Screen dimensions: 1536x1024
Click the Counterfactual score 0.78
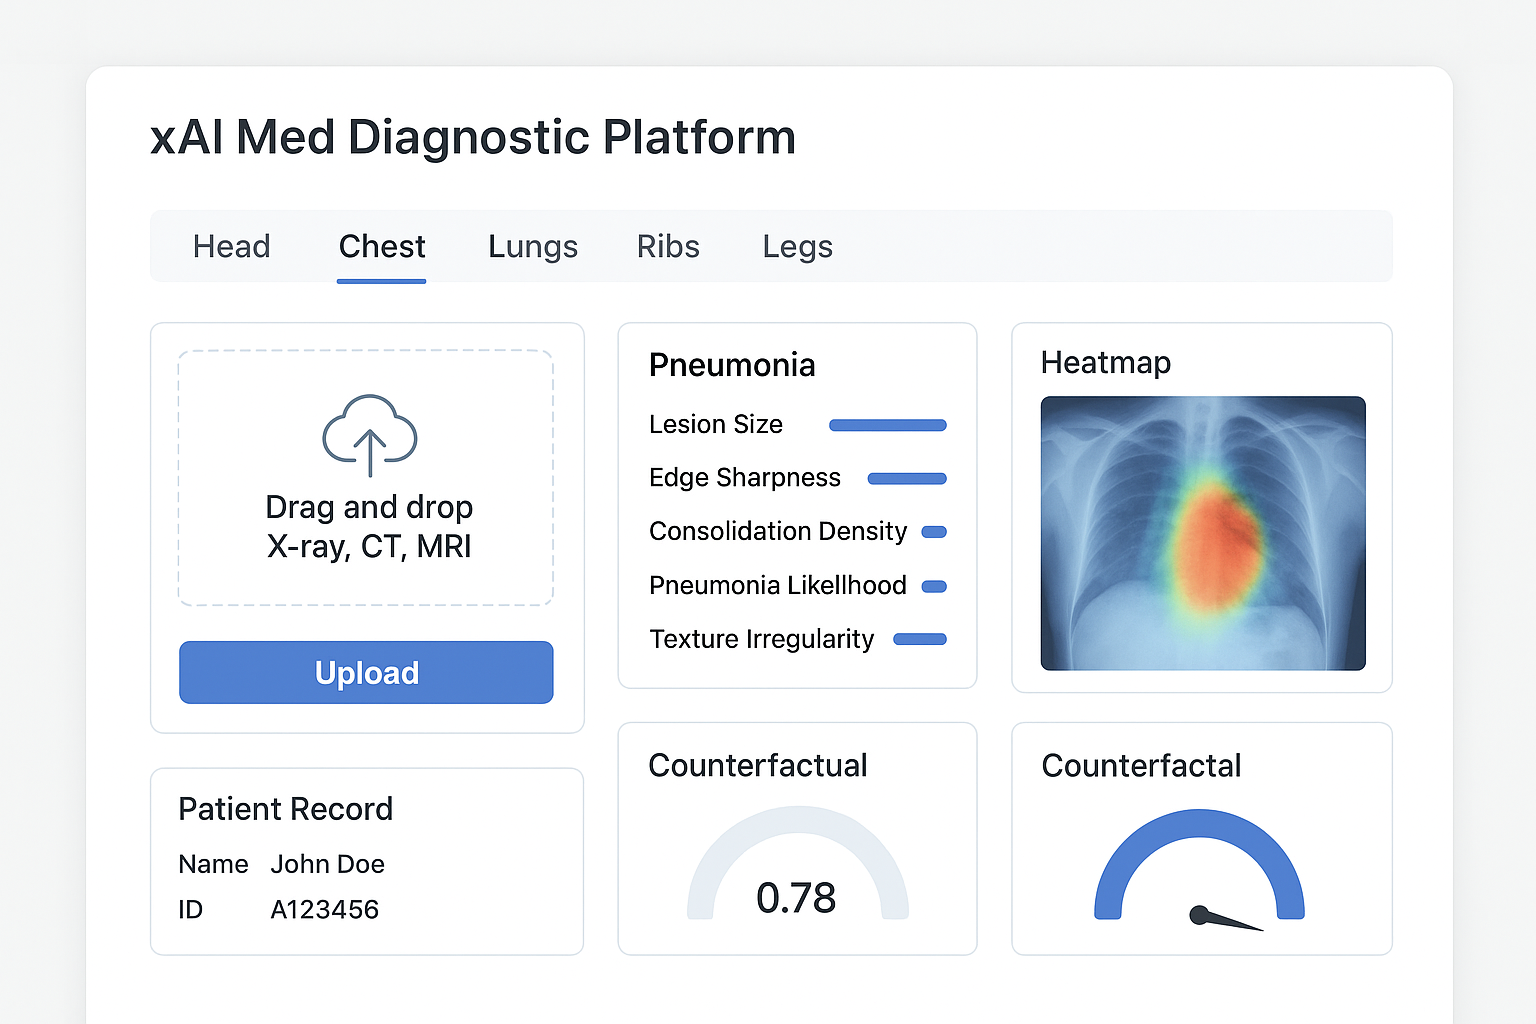pos(797,898)
